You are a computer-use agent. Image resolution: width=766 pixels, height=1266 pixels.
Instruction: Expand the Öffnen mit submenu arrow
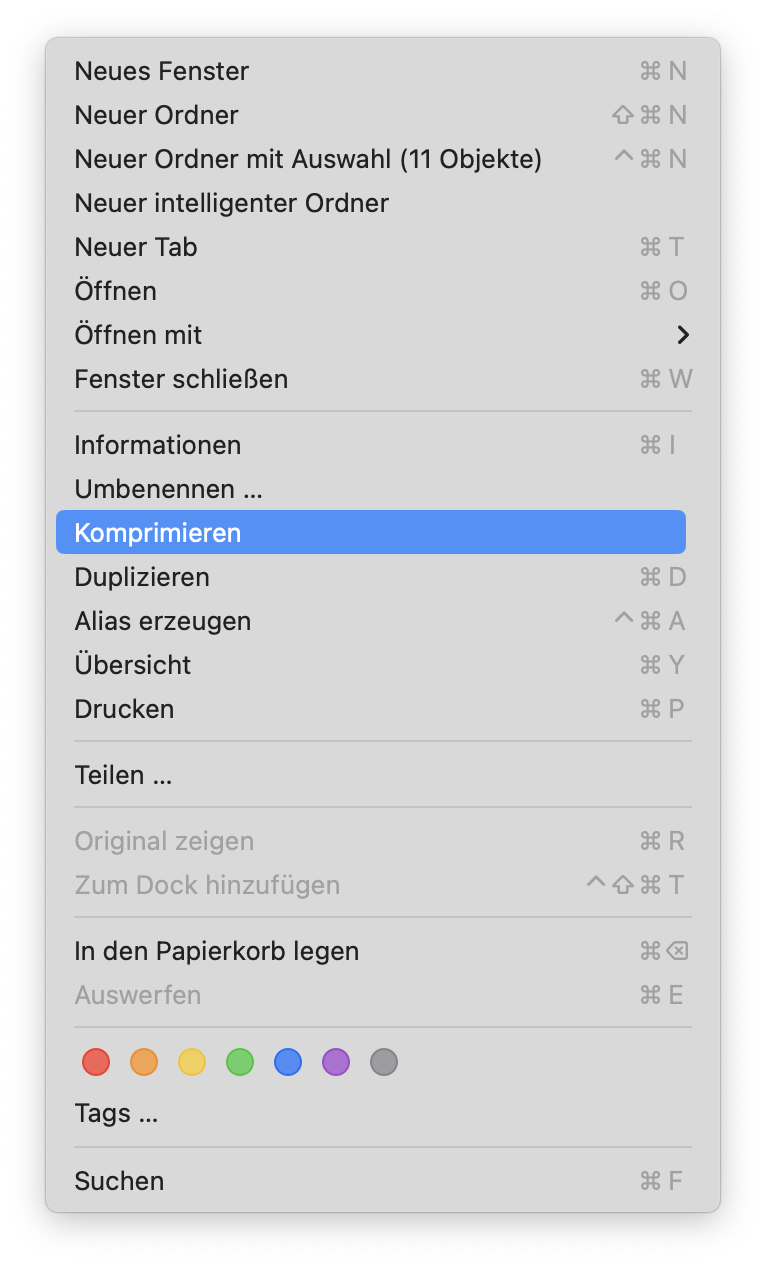(683, 335)
